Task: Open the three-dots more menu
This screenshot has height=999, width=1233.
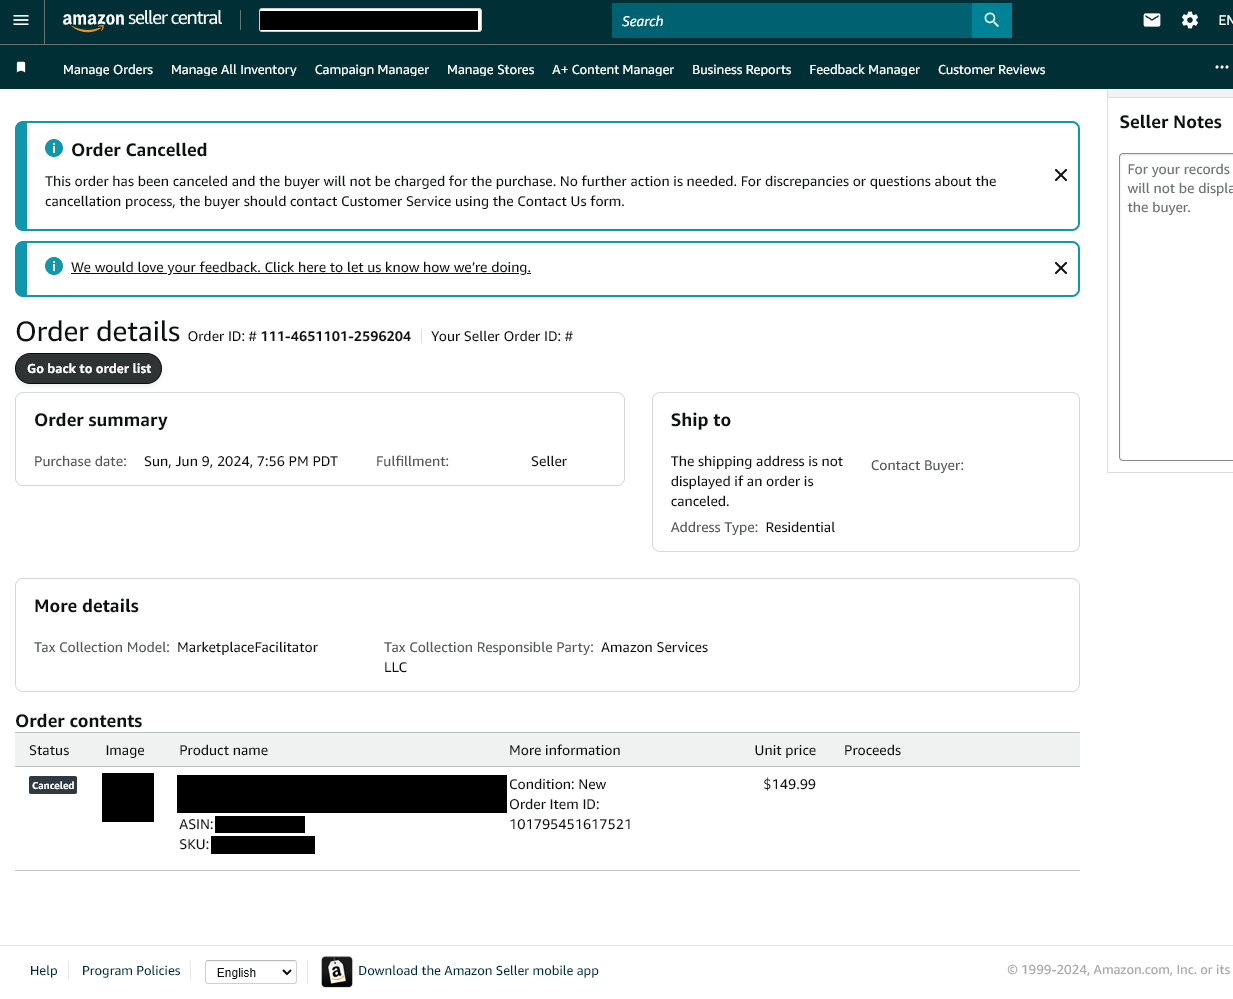Action: [x=1221, y=67]
